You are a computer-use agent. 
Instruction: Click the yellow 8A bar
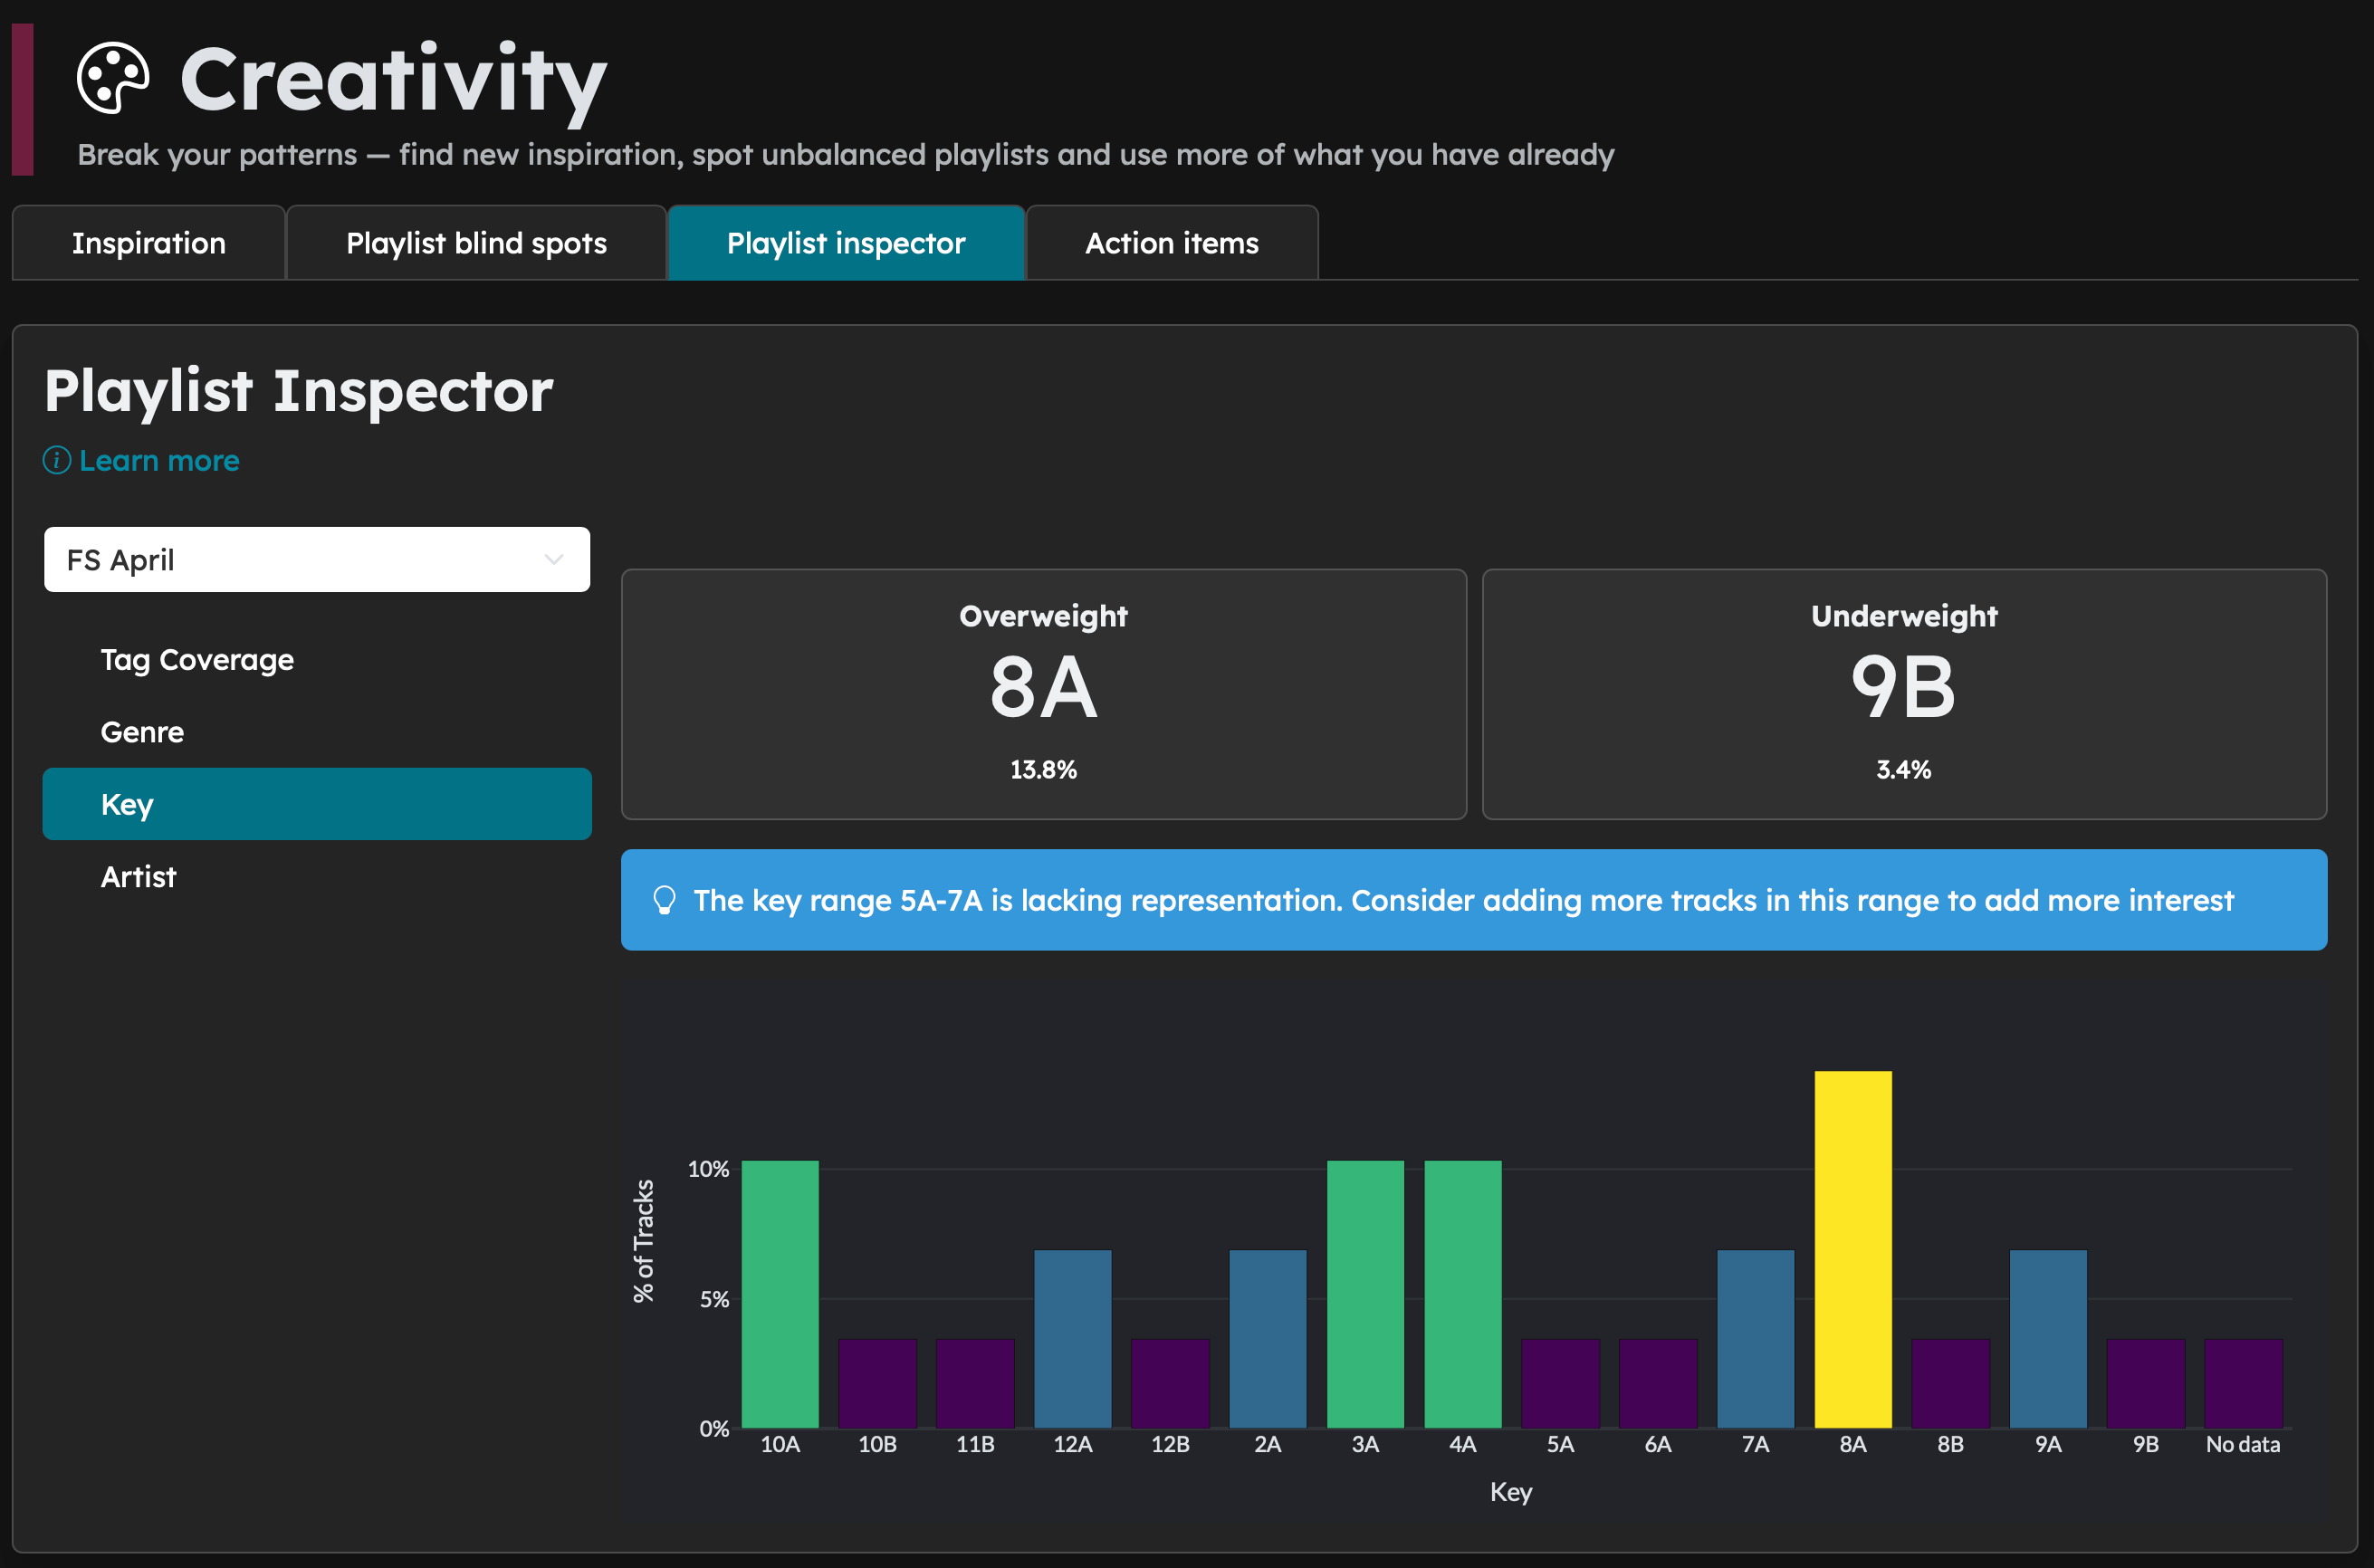pos(1852,1249)
